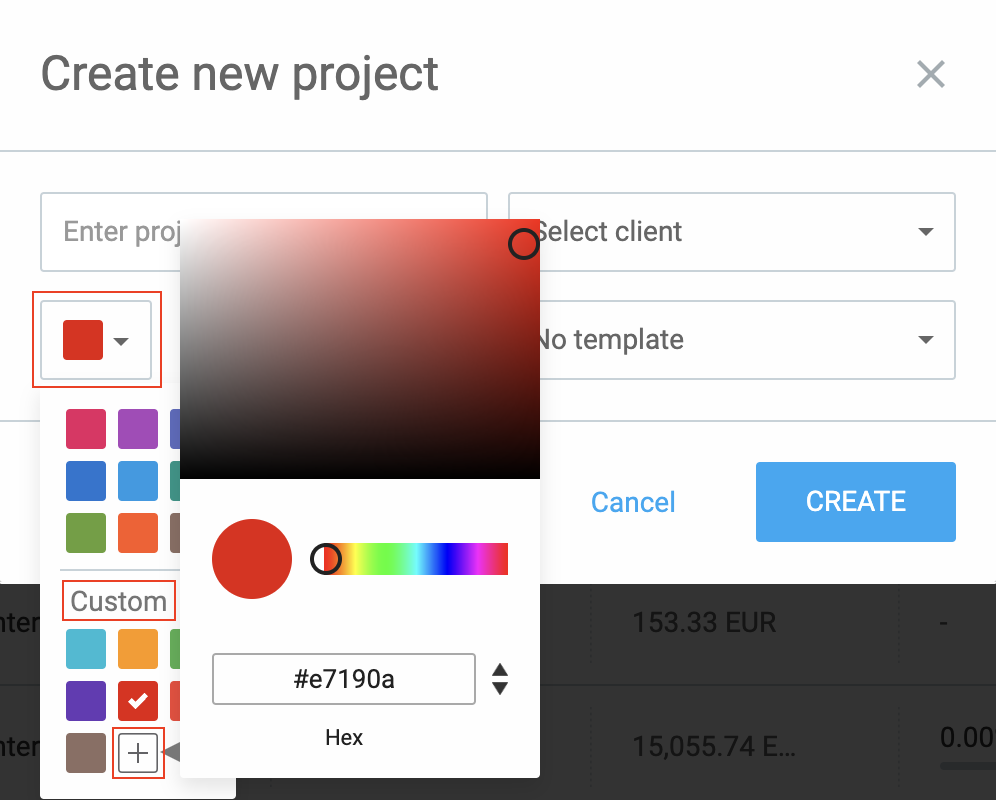Choose the orange custom color swatch
996x800 pixels.
138,648
